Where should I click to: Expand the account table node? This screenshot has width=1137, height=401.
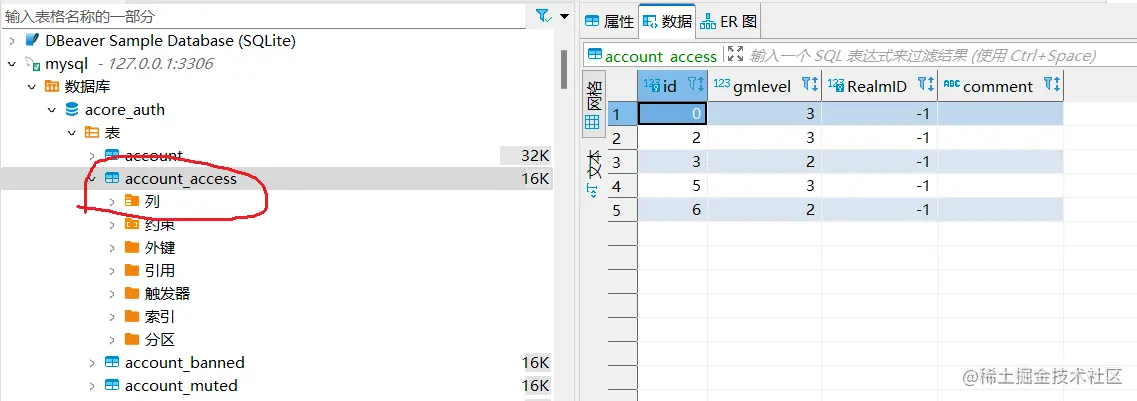[x=91, y=156]
